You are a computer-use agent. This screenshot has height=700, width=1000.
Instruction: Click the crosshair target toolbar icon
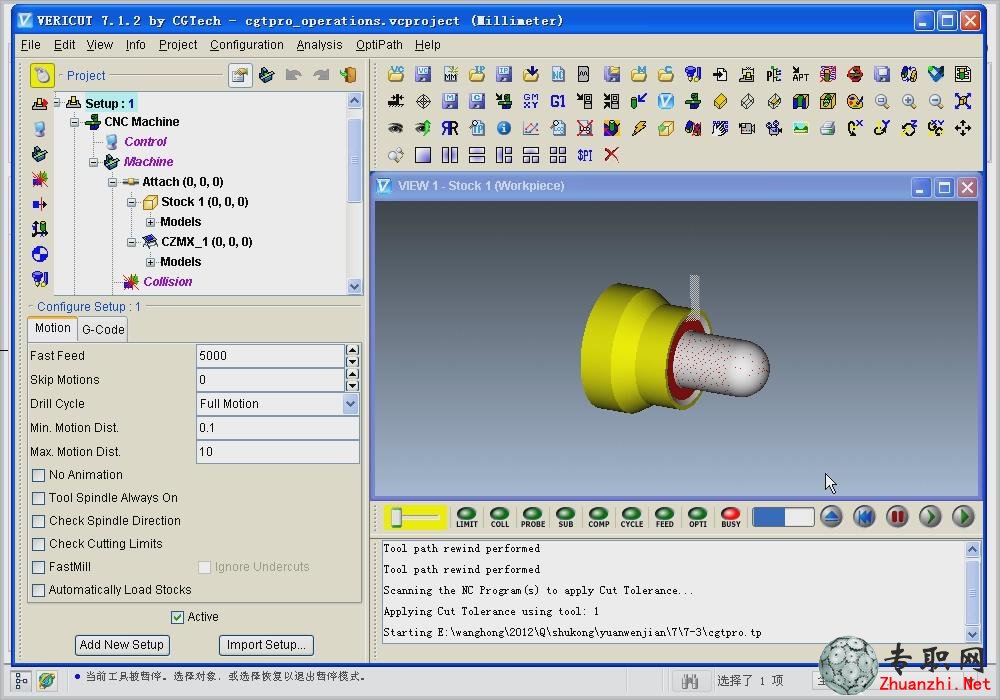point(423,101)
